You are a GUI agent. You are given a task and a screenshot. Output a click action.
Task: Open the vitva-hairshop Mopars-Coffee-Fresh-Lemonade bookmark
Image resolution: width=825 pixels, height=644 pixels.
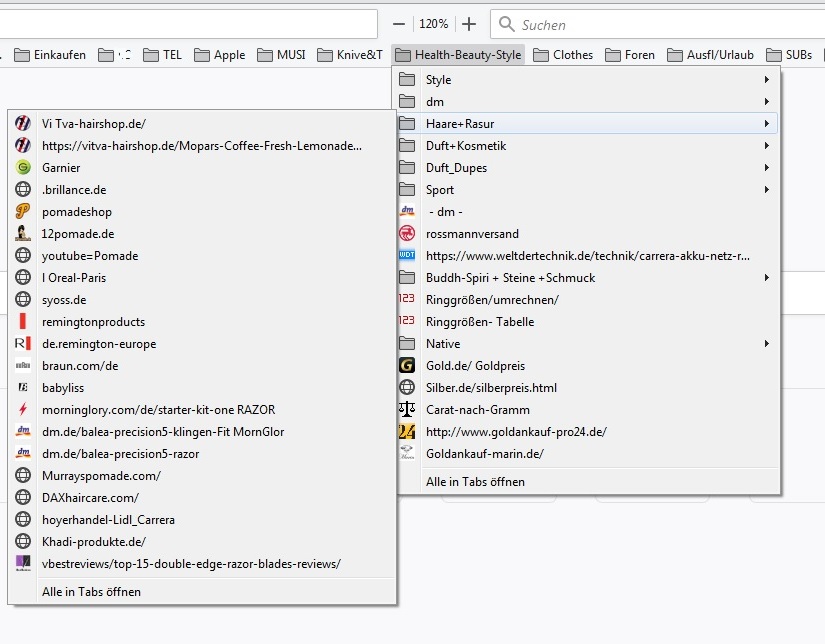click(202, 146)
